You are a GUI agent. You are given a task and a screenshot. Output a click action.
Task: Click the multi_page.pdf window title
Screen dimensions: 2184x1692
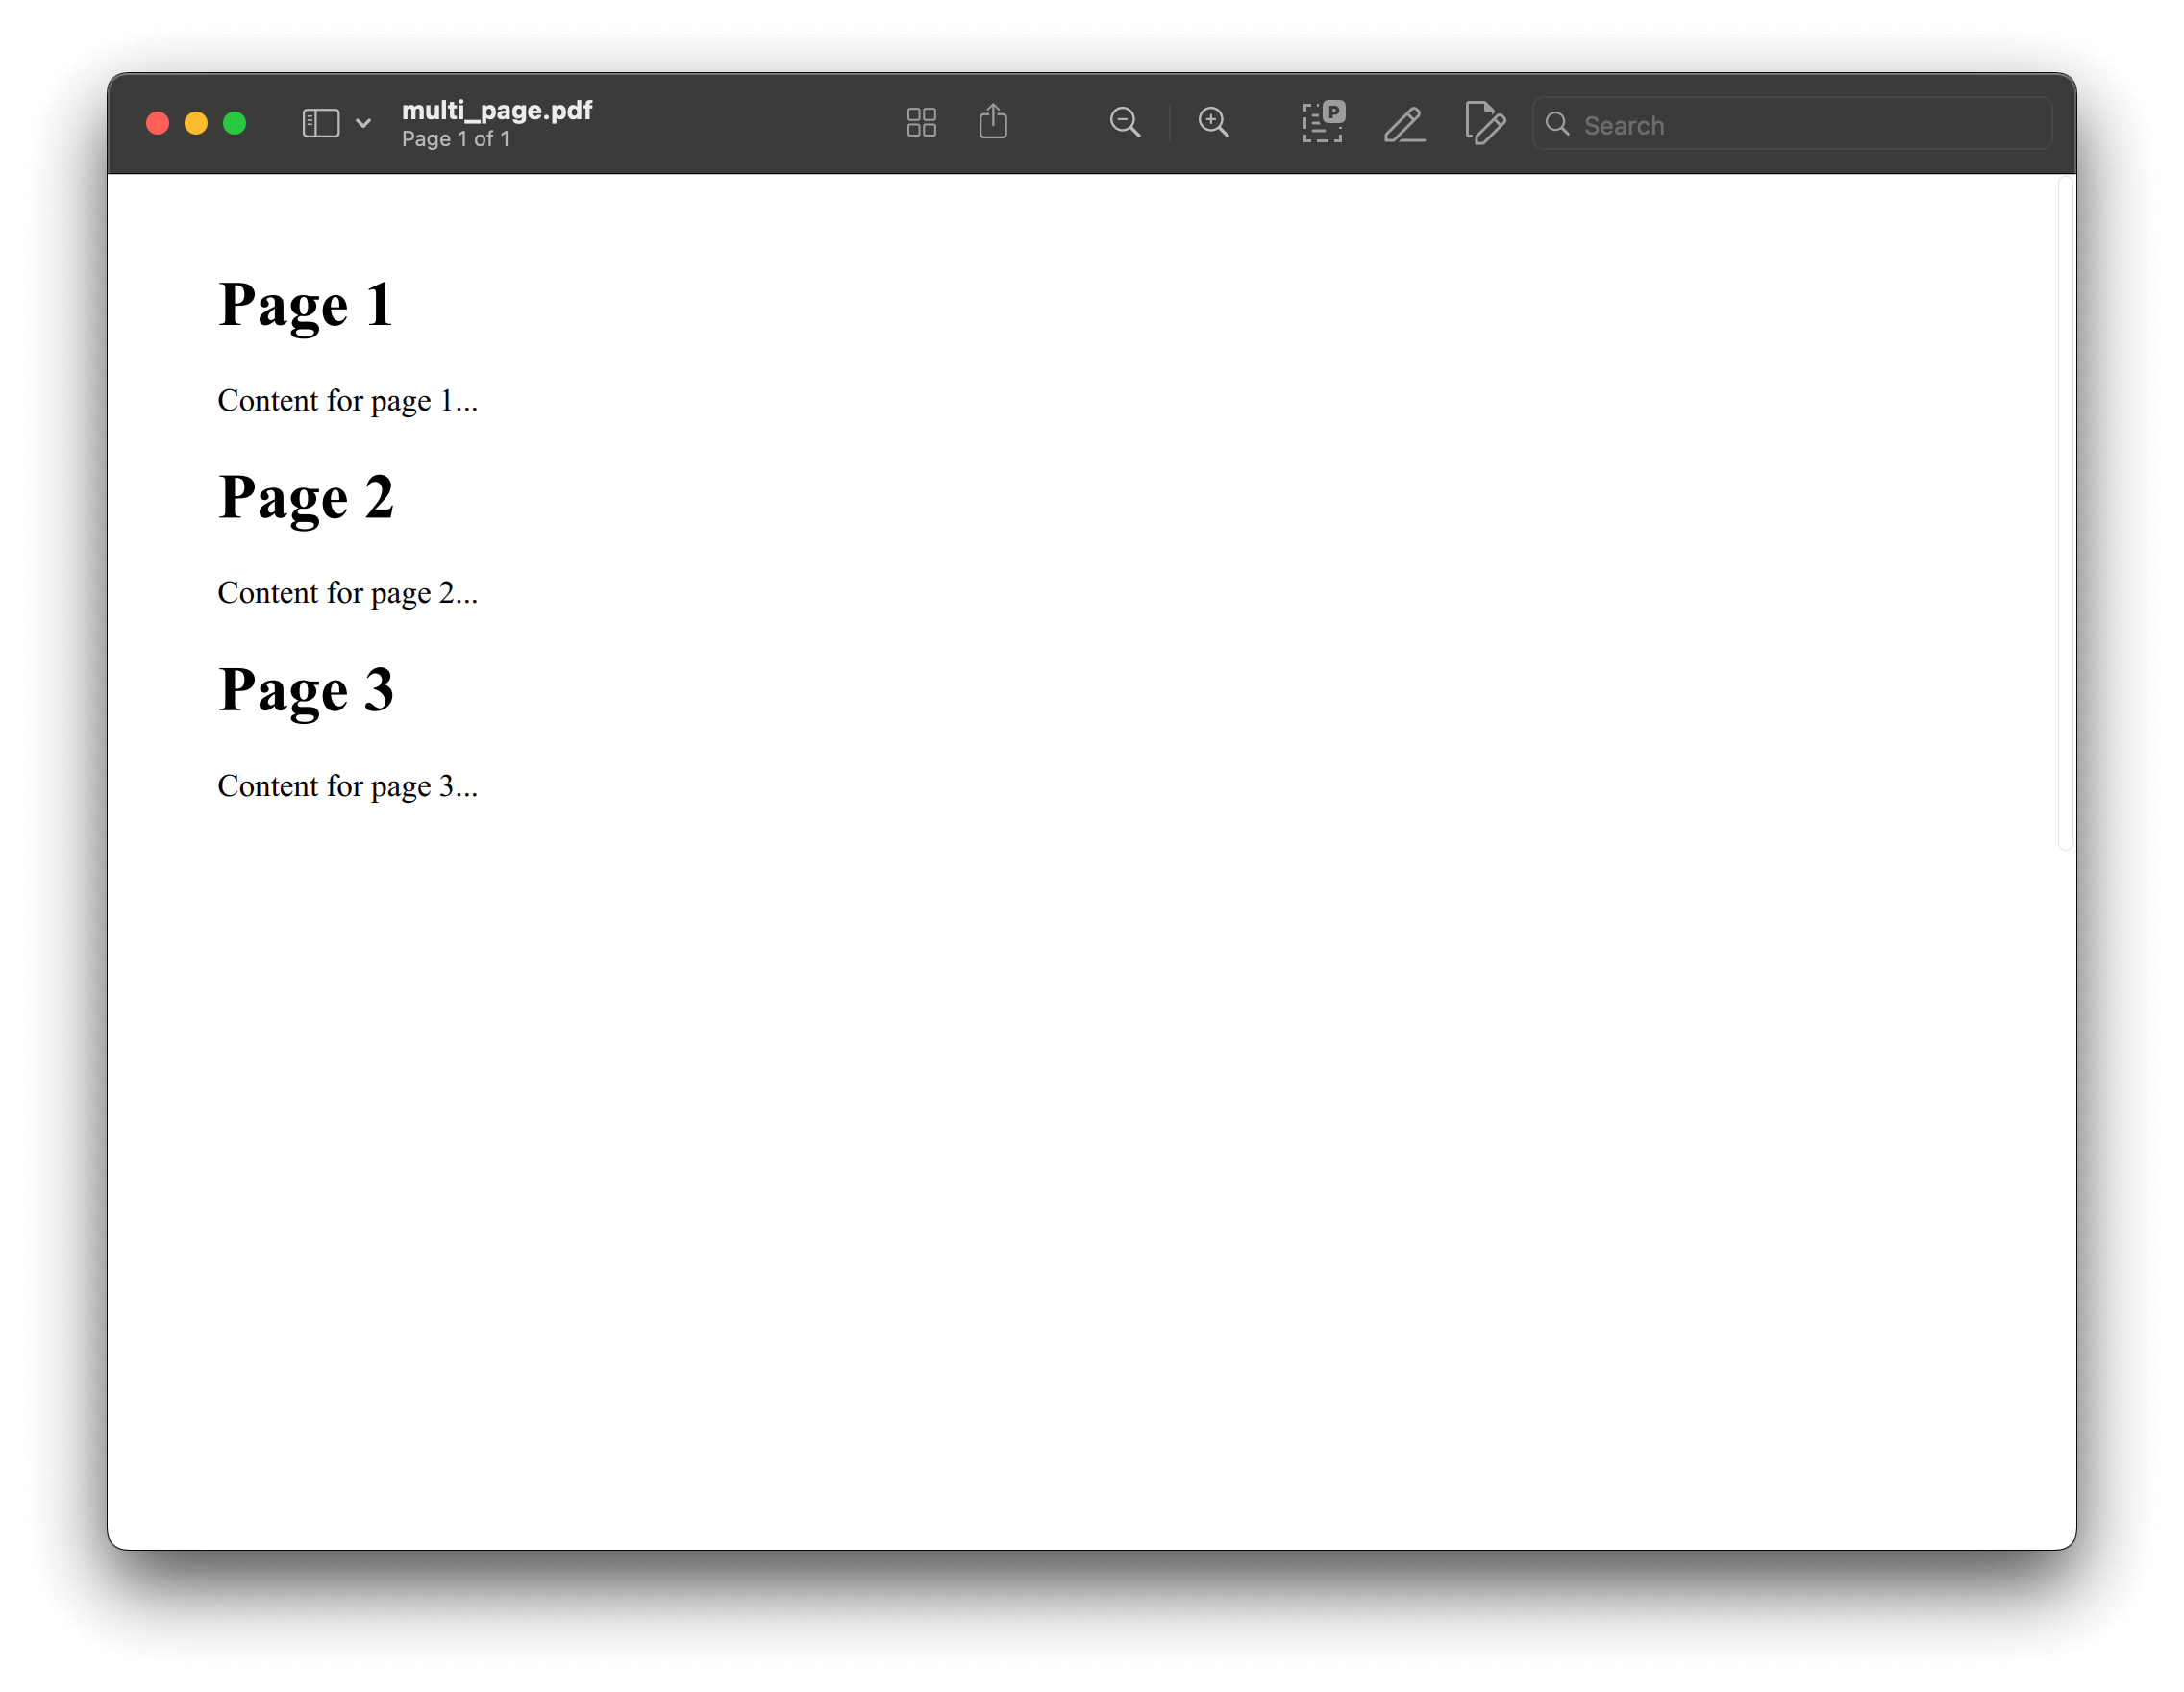[496, 110]
